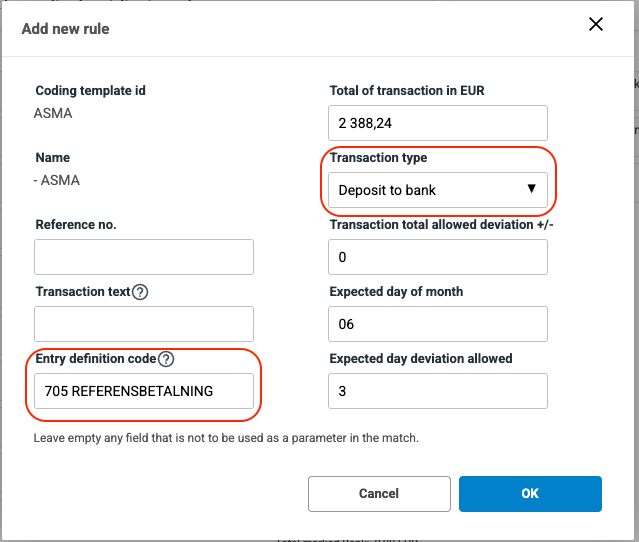Click the "Name" field label

click(x=53, y=158)
